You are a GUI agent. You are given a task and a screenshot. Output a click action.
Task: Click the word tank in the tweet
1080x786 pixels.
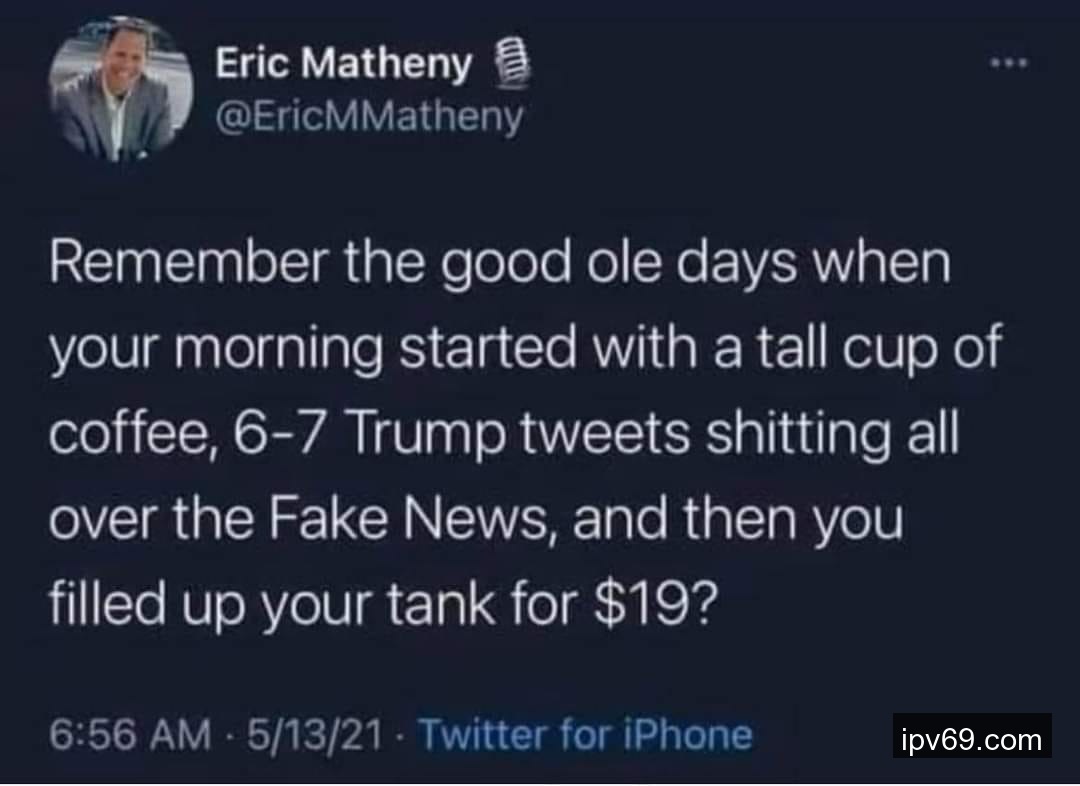click(441, 604)
